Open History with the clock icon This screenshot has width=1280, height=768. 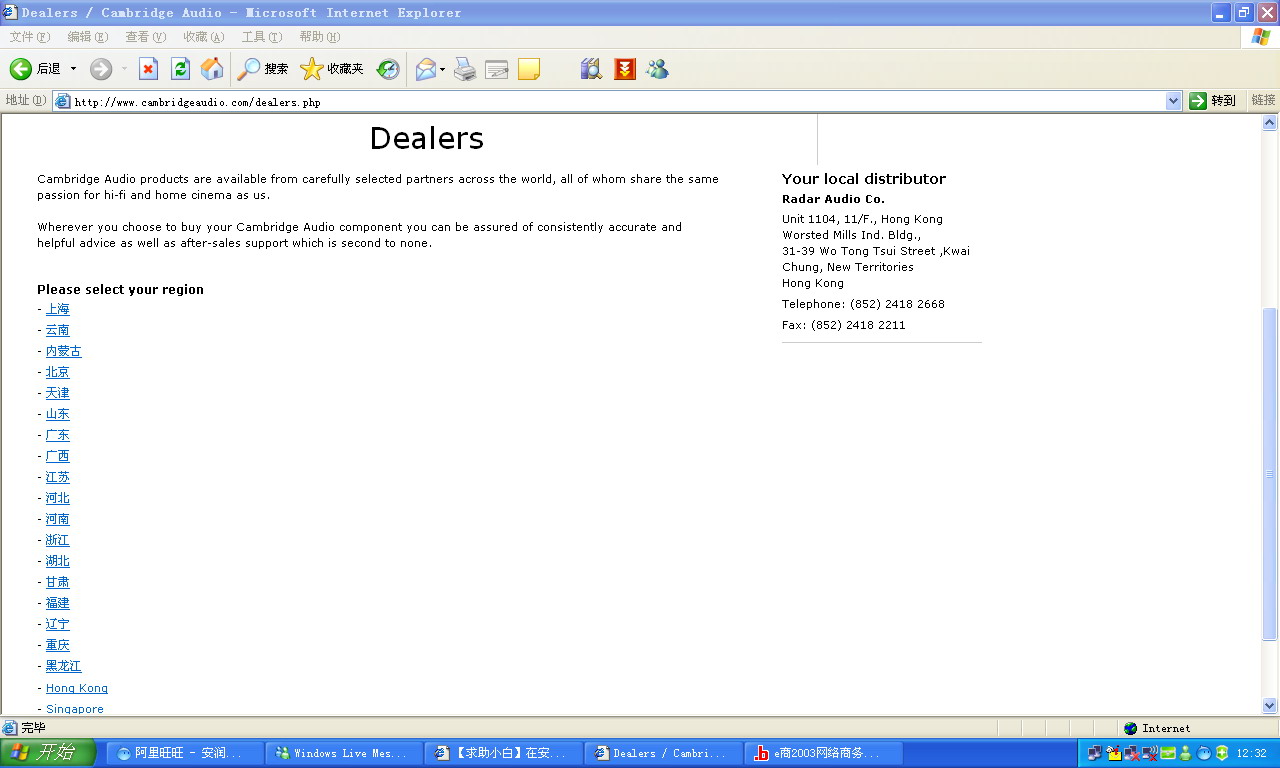pos(388,69)
